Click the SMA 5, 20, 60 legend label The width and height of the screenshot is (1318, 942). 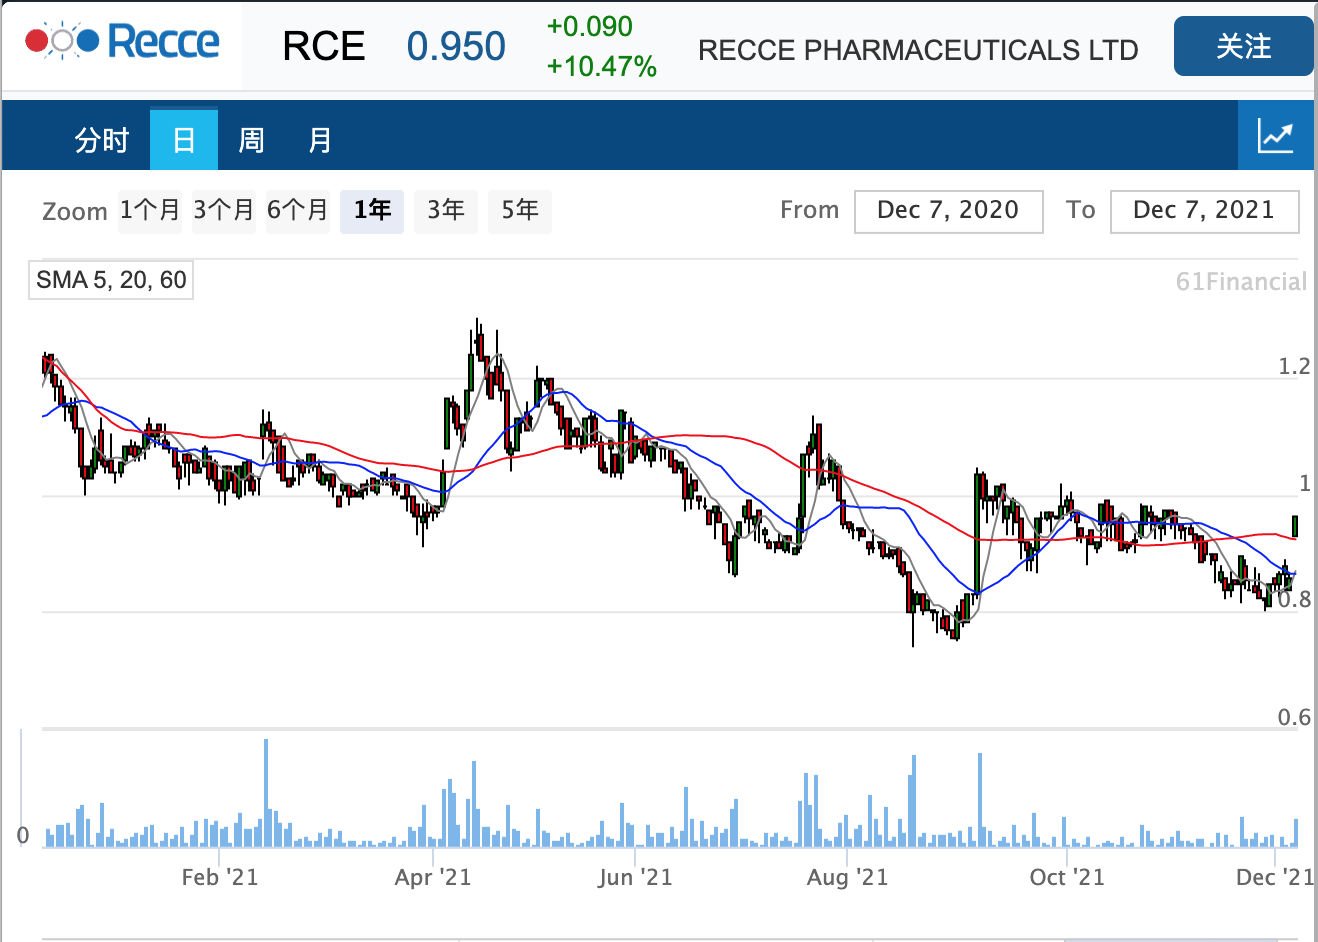click(111, 280)
